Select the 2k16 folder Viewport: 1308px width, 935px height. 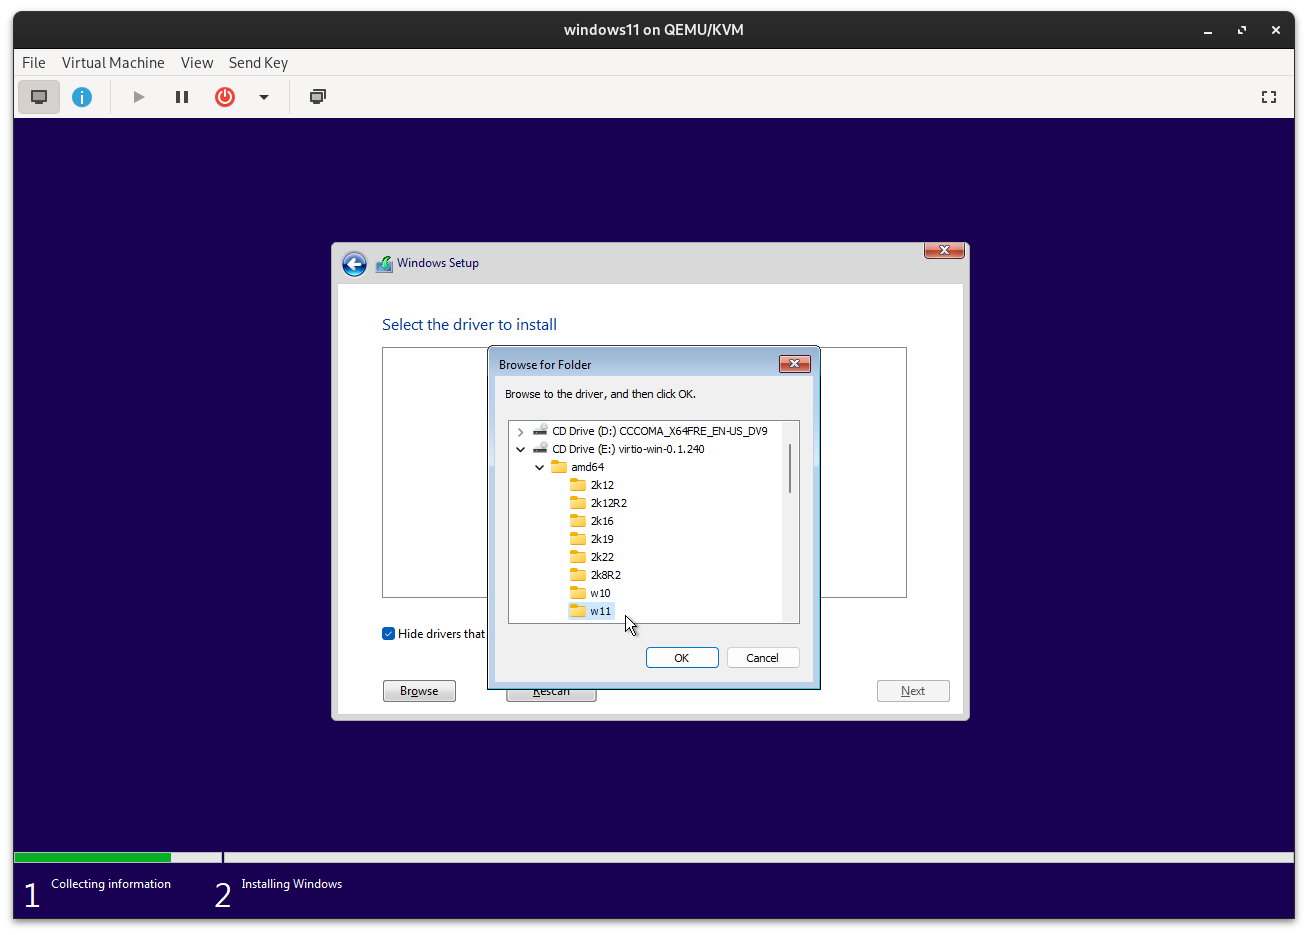coord(602,521)
